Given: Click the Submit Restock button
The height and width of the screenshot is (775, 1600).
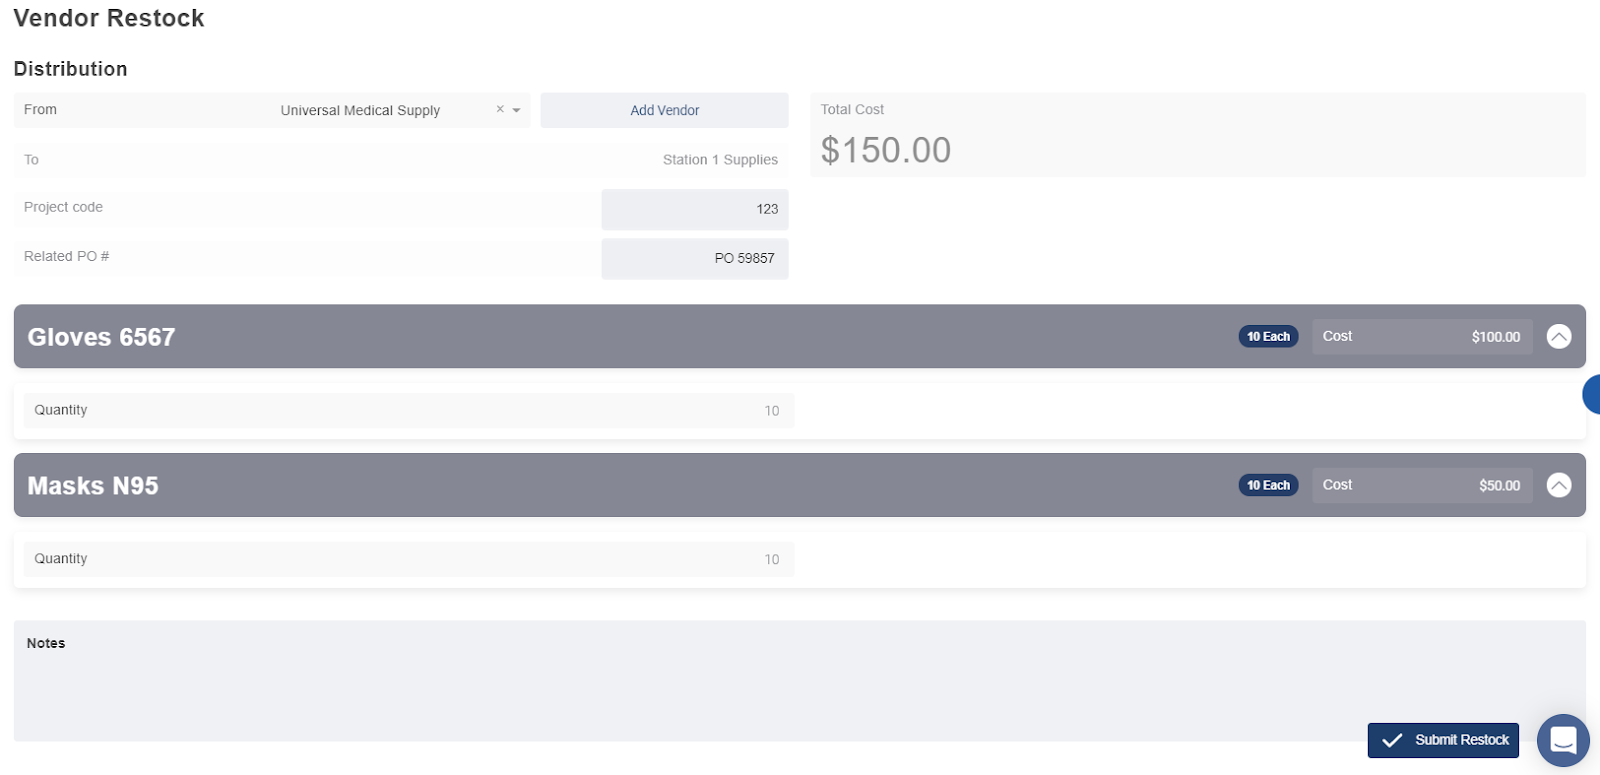Looking at the screenshot, I should [x=1443, y=740].
